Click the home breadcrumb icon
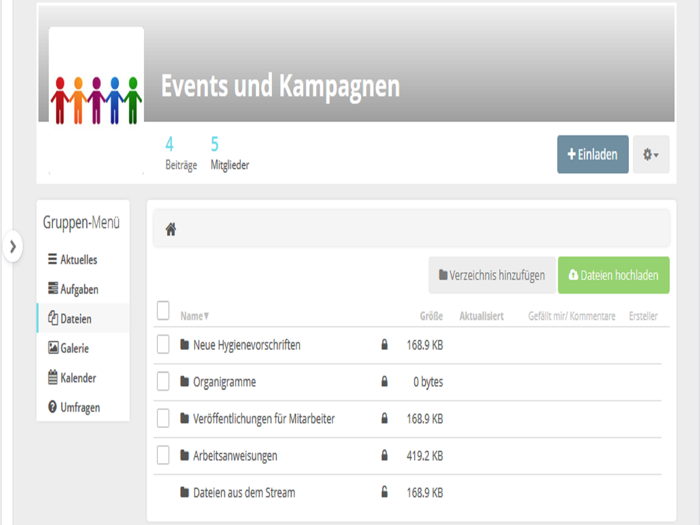This screenshot has width=700, height=525. click(171, 230)
